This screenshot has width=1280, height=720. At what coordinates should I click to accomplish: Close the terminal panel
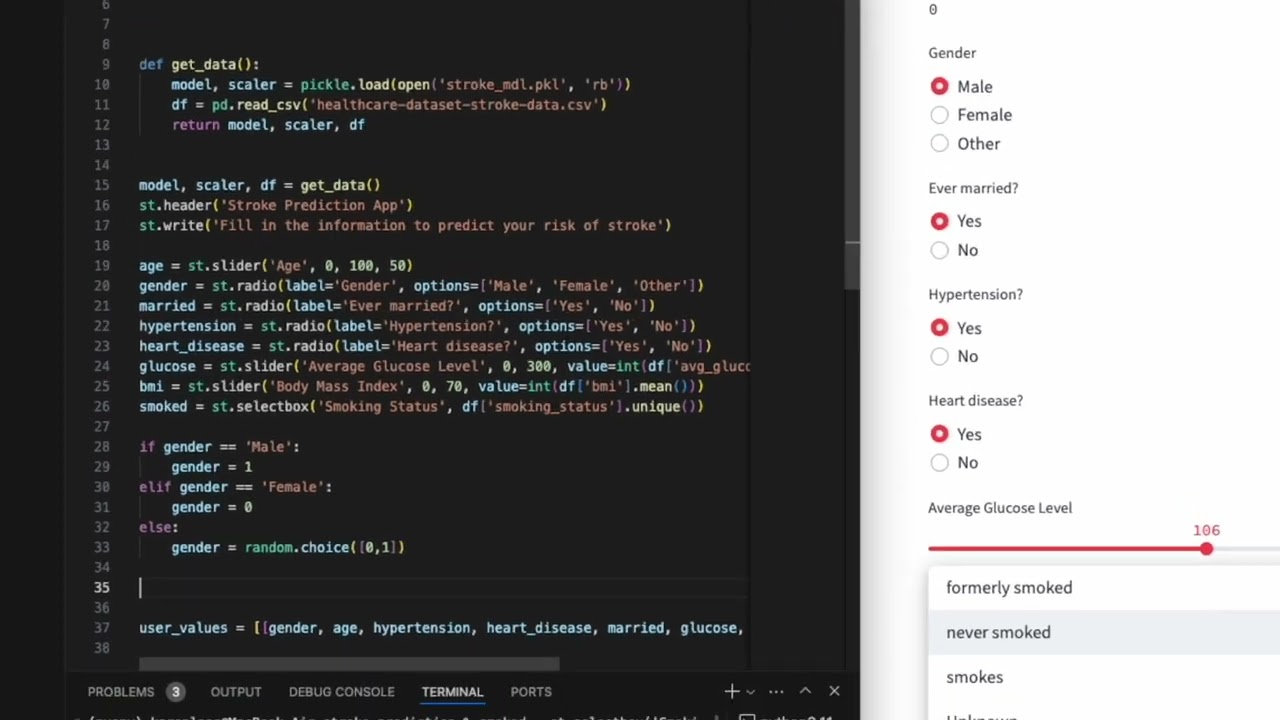click(x=834, y=691)
